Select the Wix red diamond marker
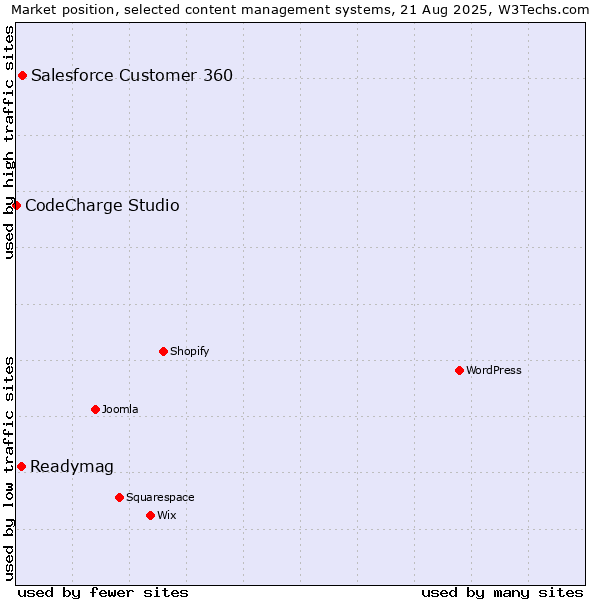600x600 pixels. click(150, 515)
